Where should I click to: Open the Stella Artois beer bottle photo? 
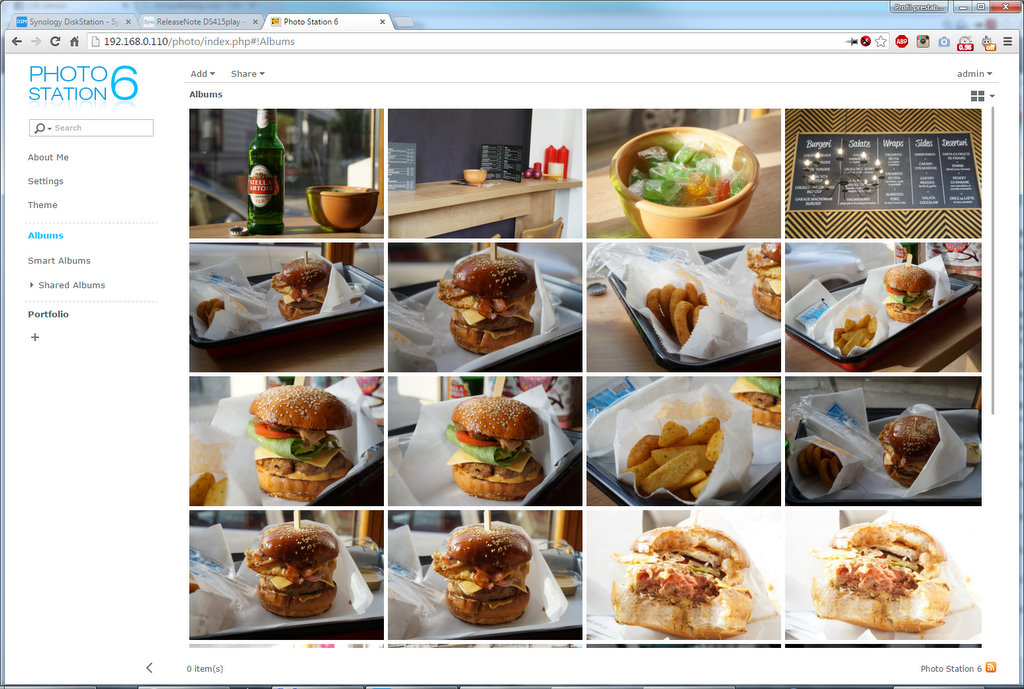pos(287,173)
